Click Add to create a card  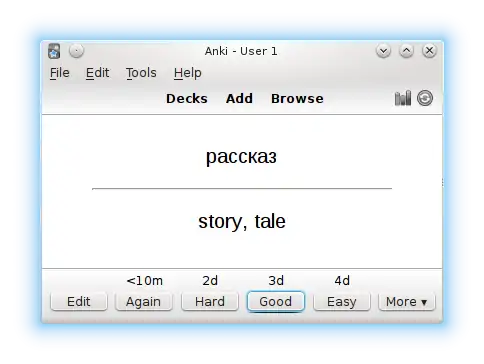[239, 99]
